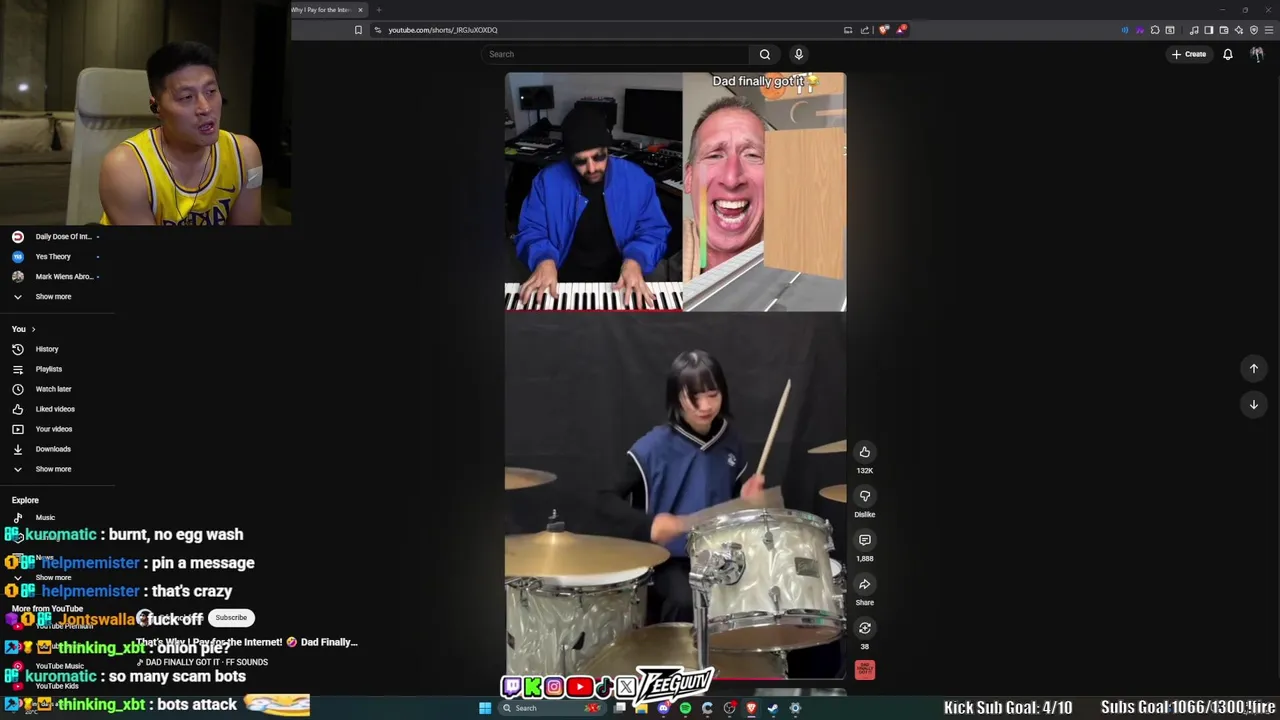This screenshot has height=720, width=1280.
Task: Open Music under Explore
Action: point(45,518)
